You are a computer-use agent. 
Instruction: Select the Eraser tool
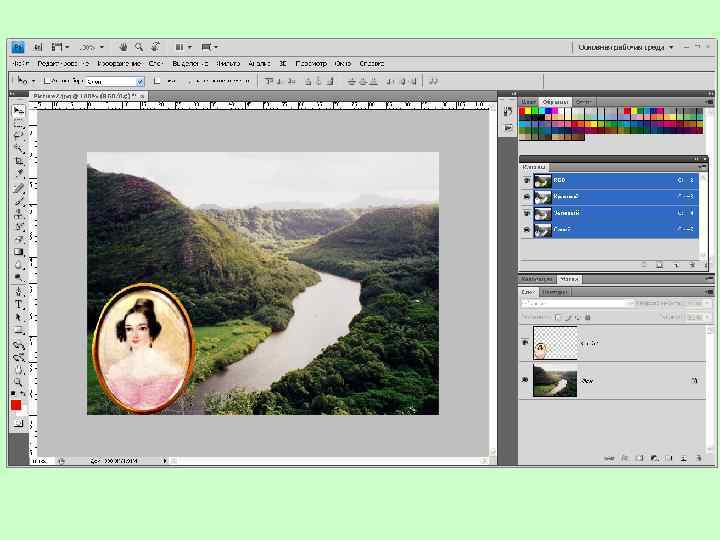point(18,239)
